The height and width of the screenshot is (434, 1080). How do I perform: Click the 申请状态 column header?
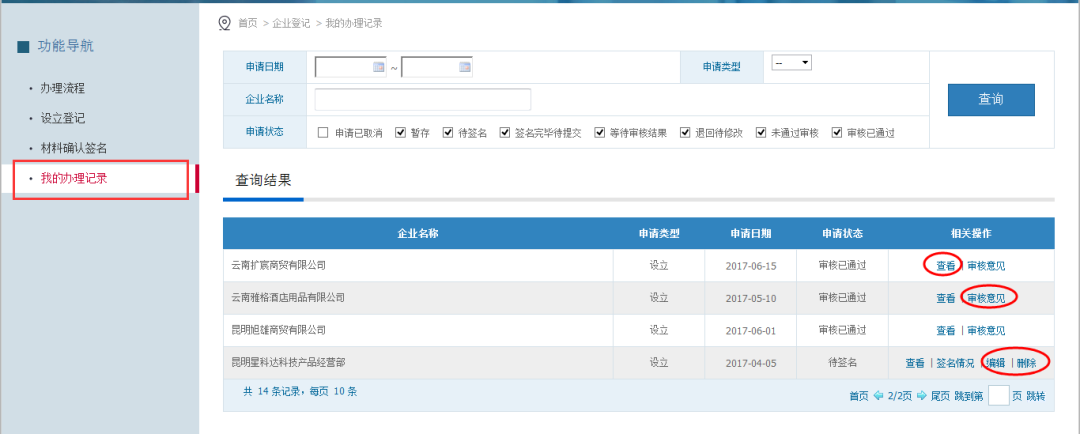pos(842,234)
